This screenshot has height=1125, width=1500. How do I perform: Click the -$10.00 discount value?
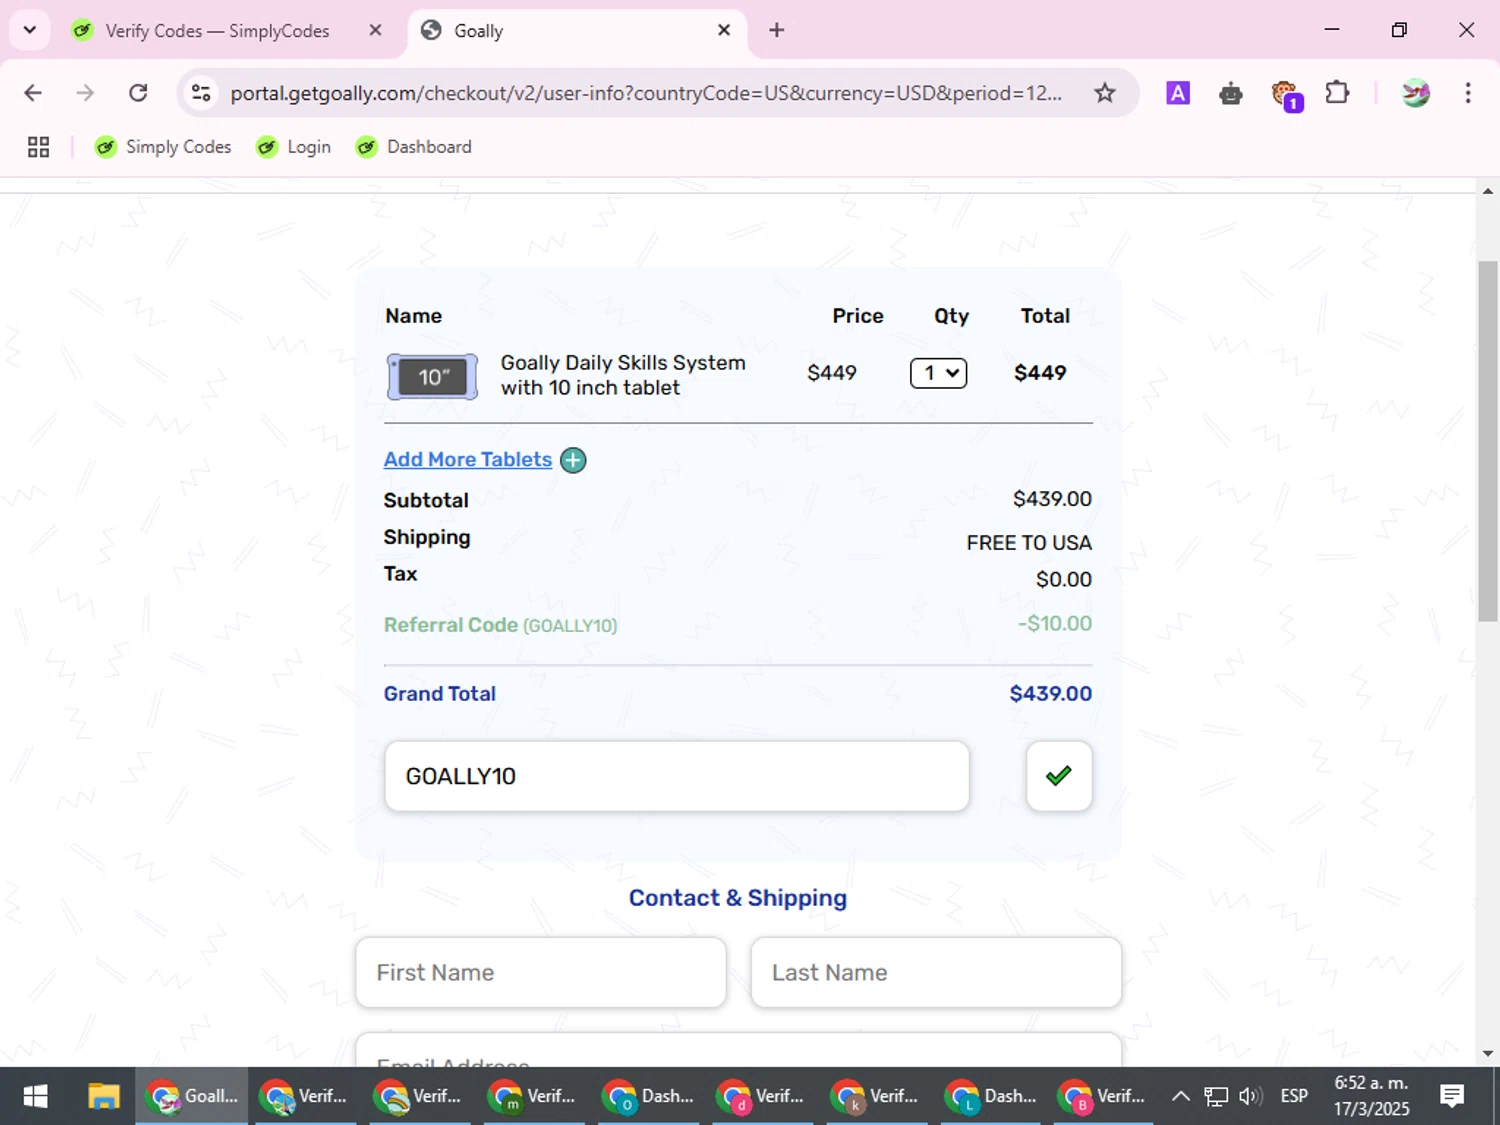1055,623
